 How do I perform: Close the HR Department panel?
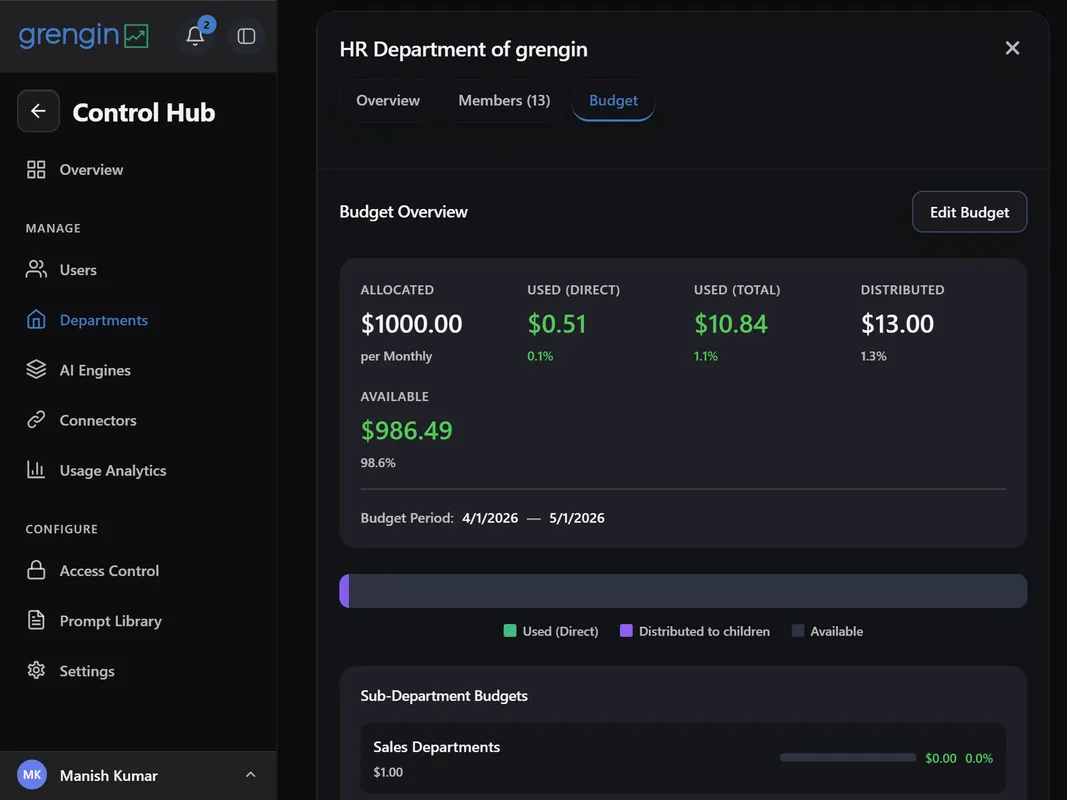pos(1012,48)
